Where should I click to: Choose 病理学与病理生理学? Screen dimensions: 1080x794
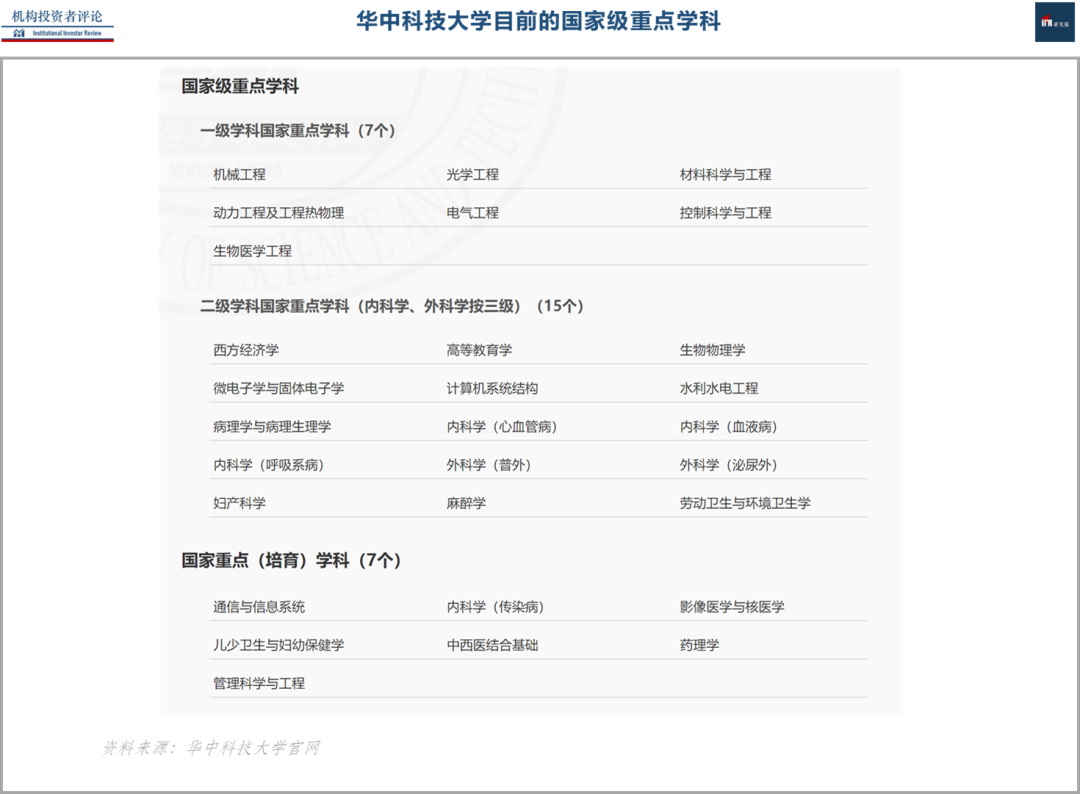272,426
